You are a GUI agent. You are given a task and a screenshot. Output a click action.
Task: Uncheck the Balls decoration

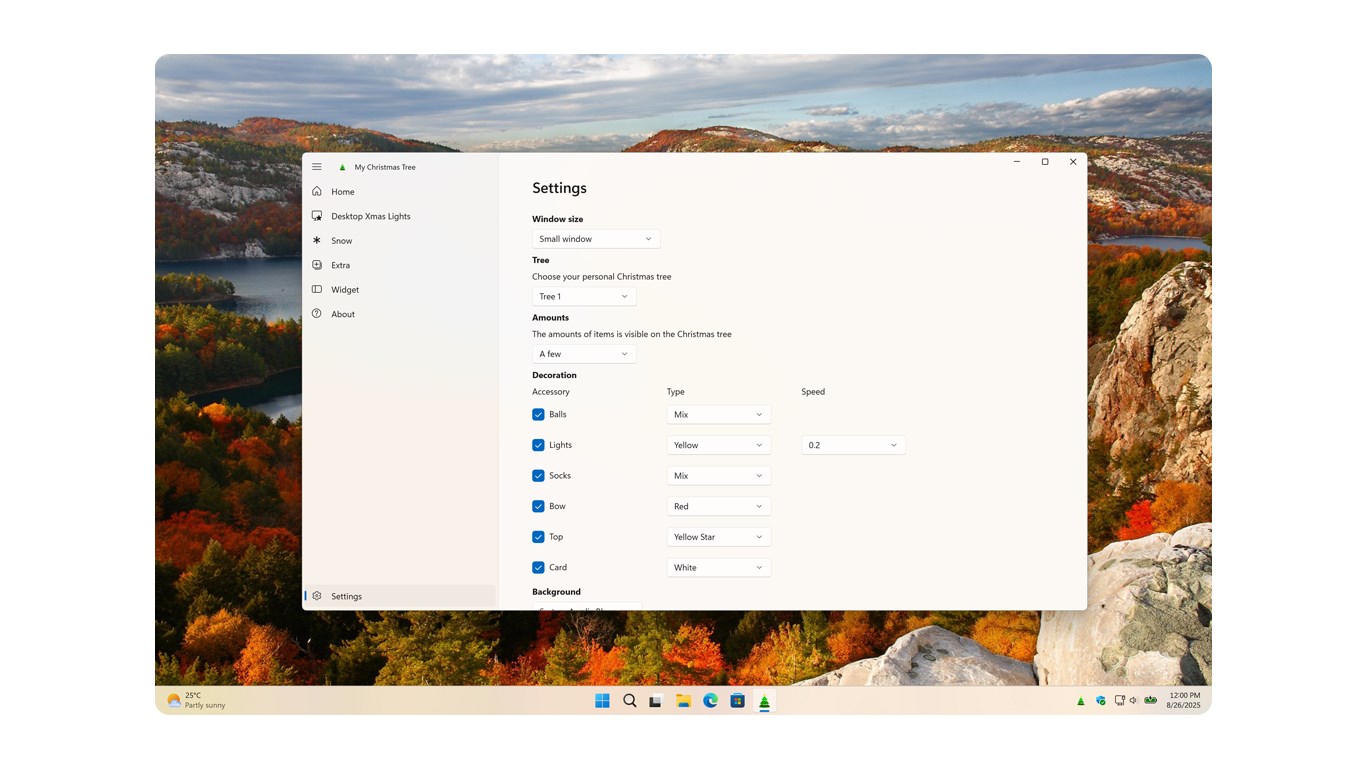pyautogui.click(x=538, y=414)
